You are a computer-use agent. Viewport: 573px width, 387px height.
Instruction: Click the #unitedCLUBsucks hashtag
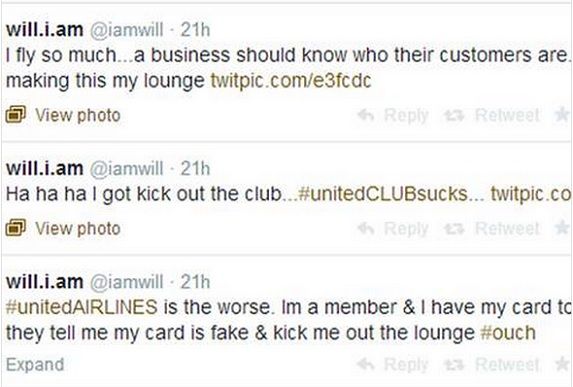(x=383, y=194)
